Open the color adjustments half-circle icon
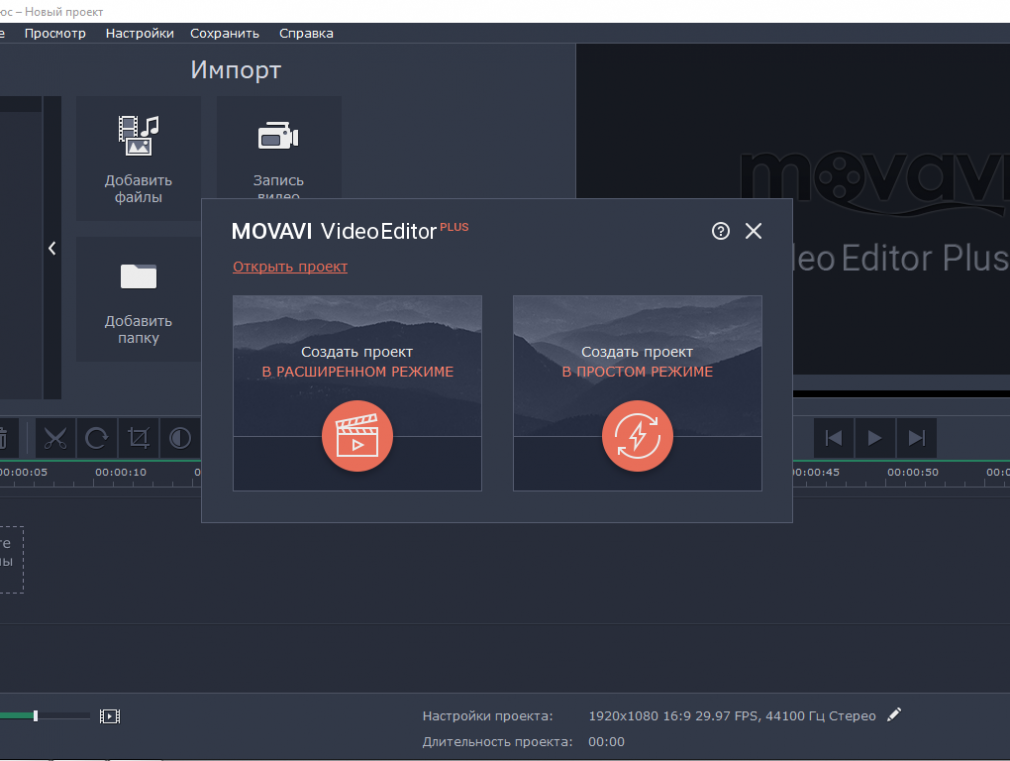This screenshot has width=1010, height=761. 180,438
